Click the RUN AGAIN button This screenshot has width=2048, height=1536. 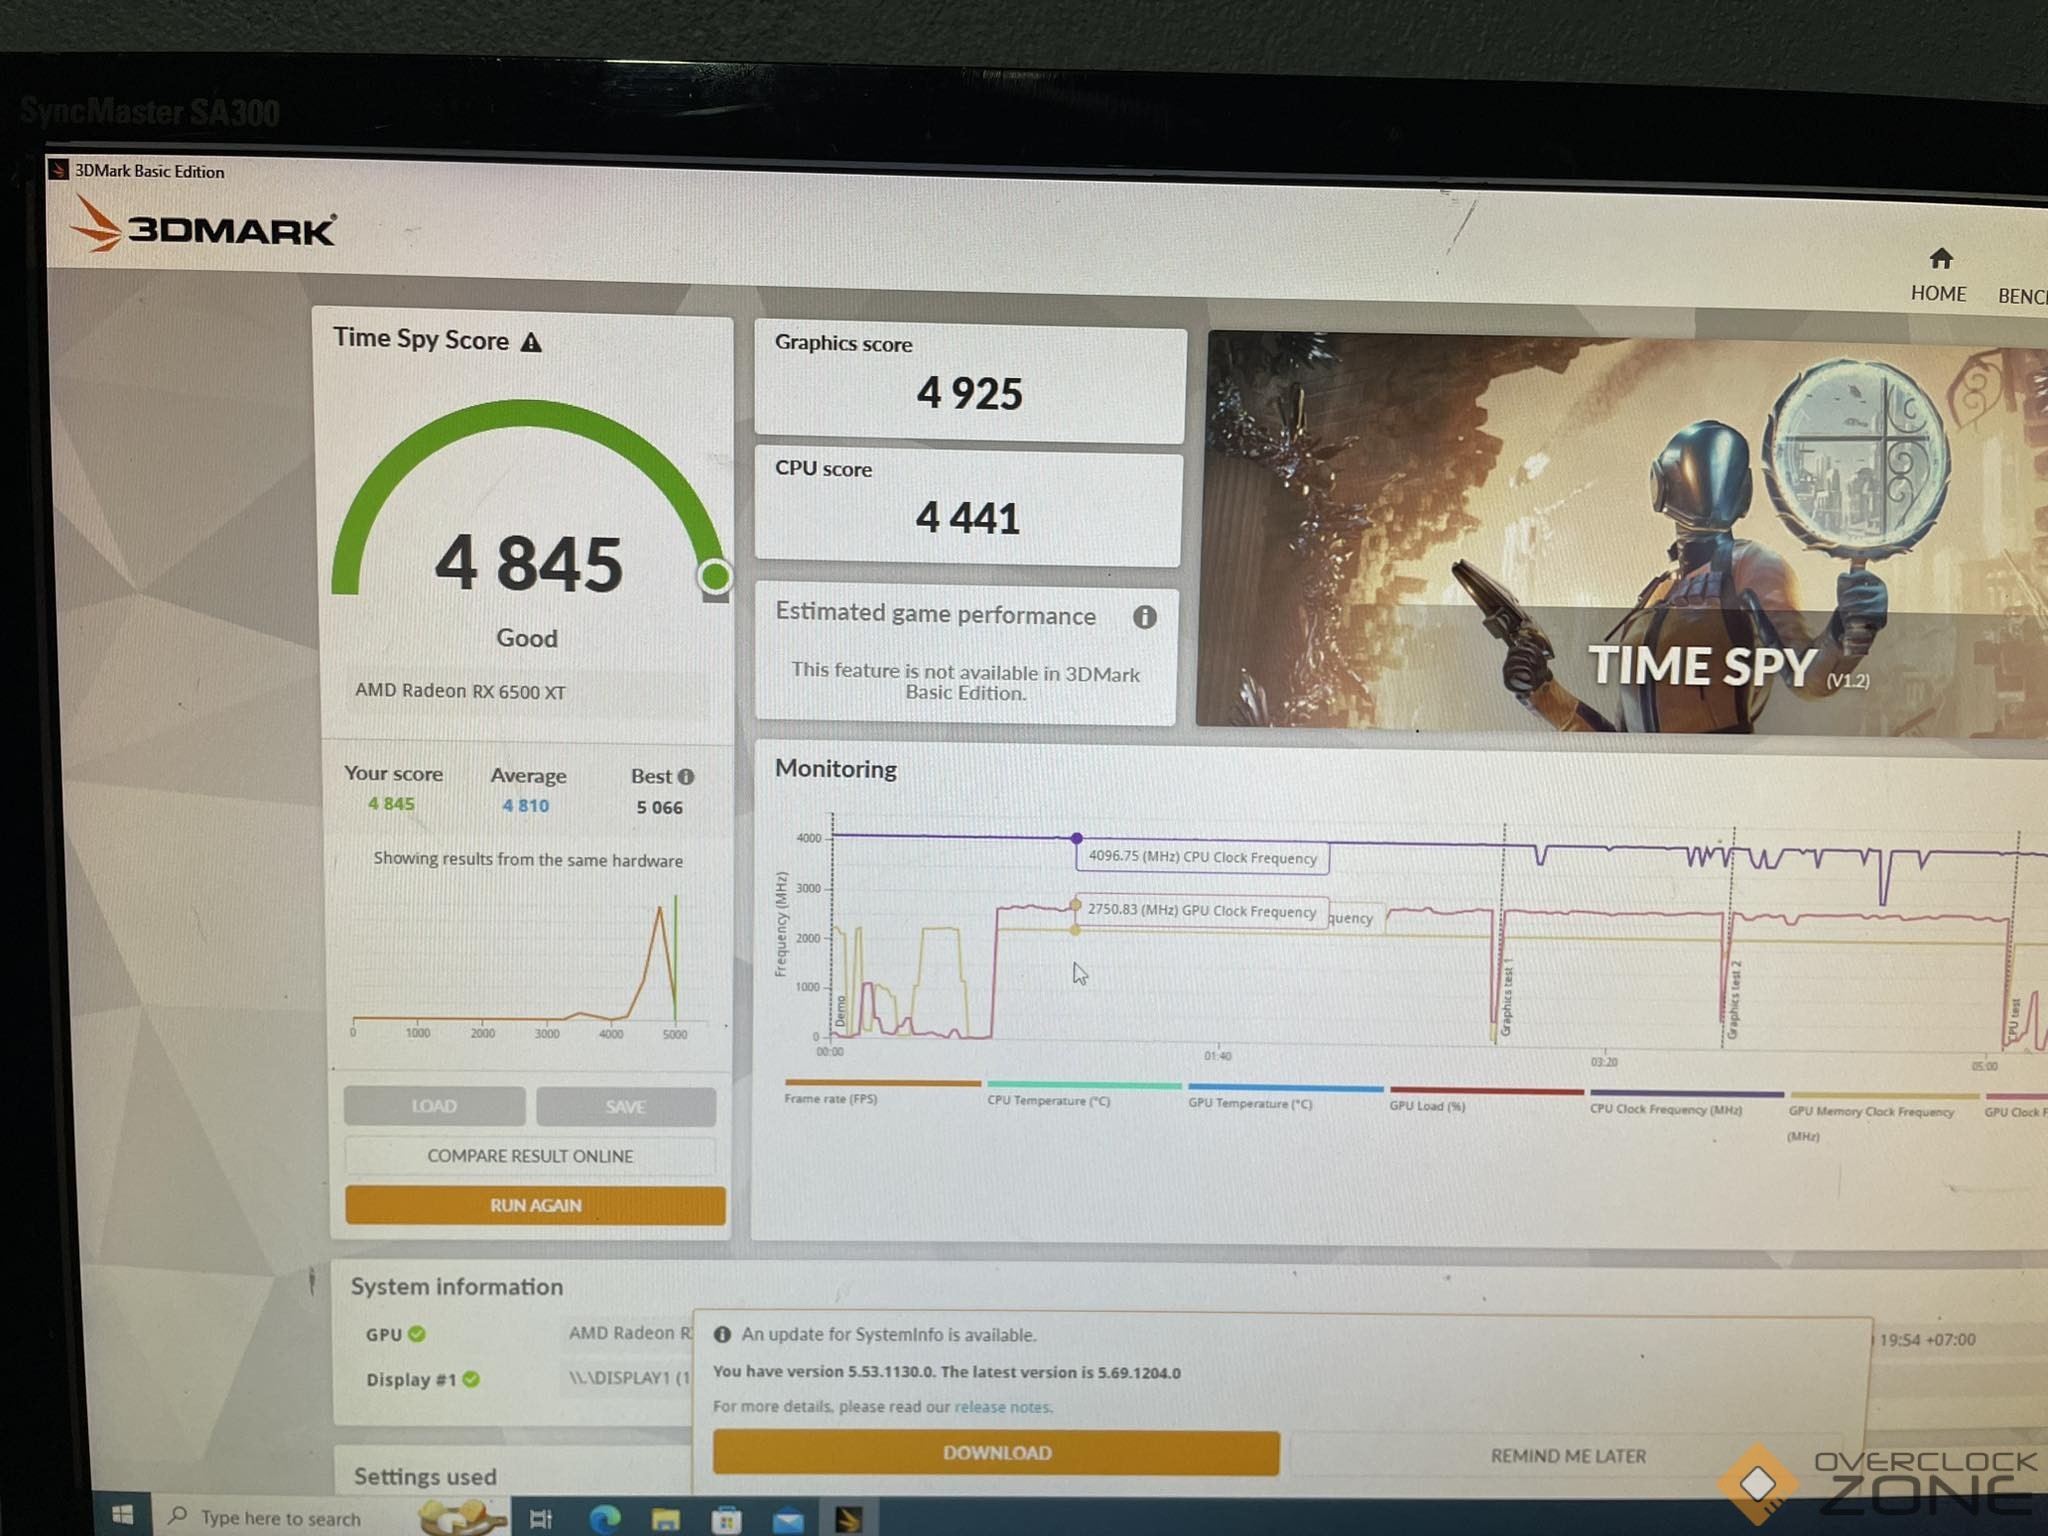535,1205
